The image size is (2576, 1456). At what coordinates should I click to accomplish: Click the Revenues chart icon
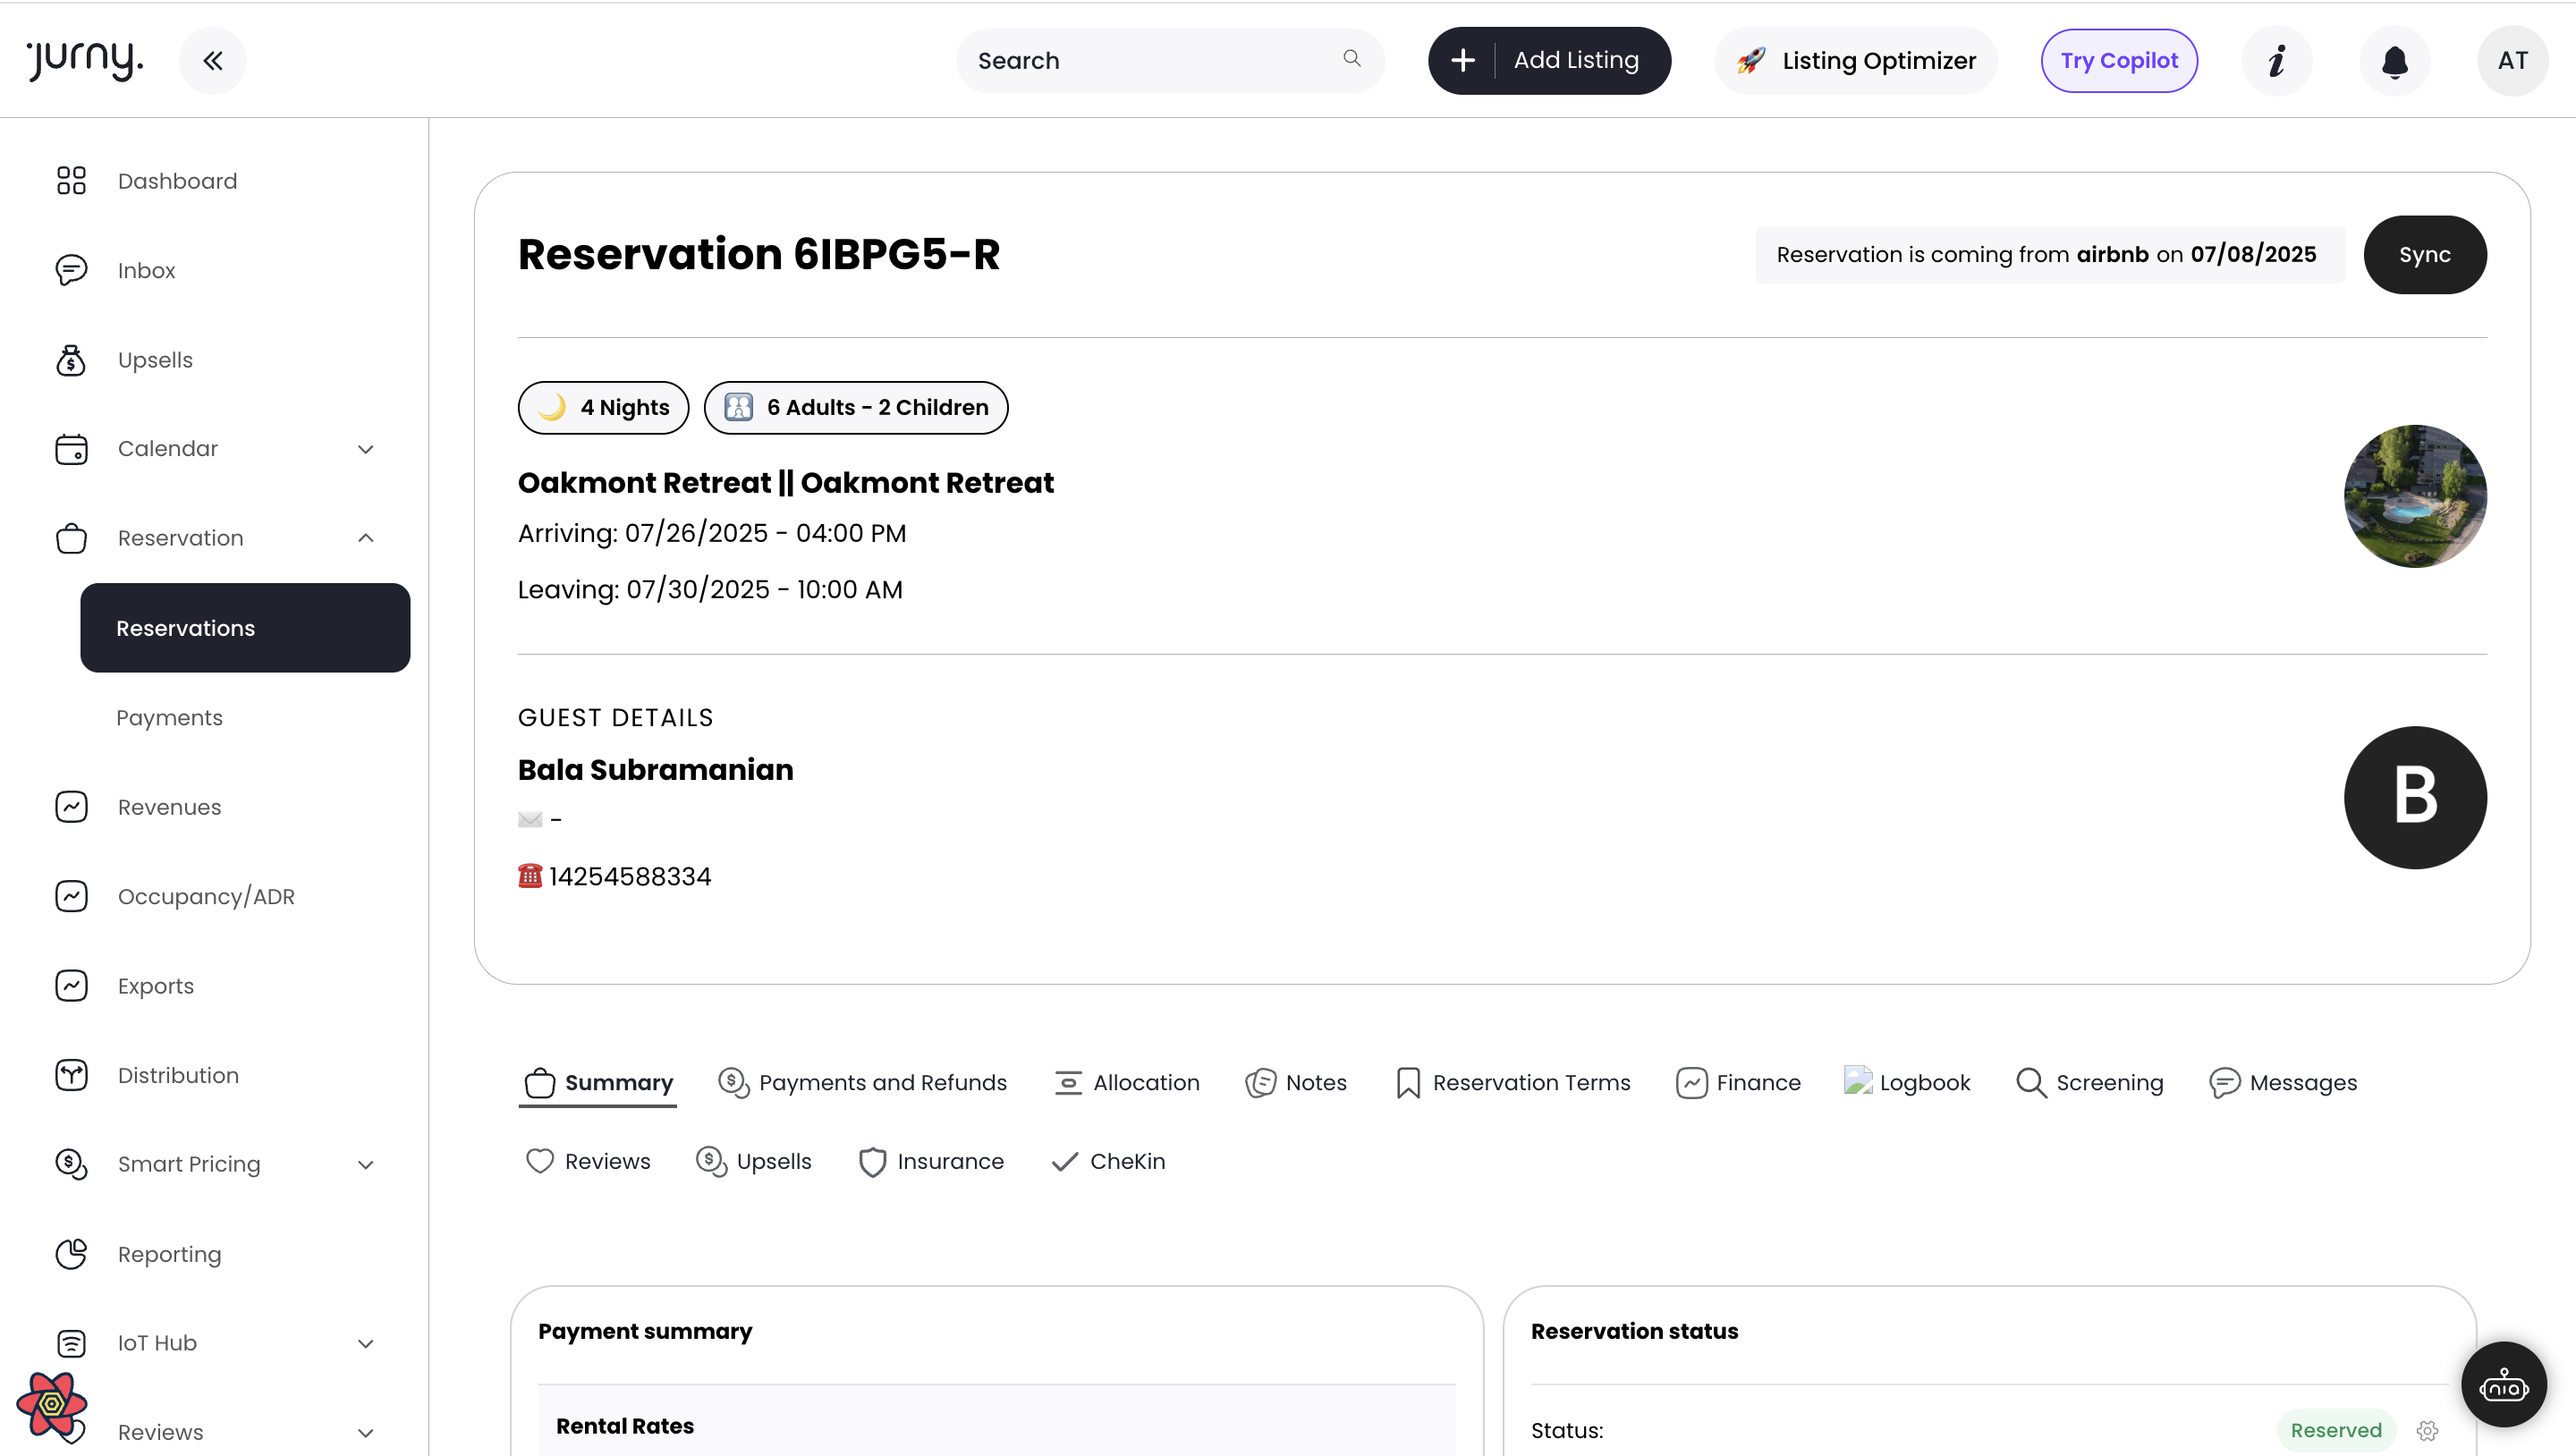point(71,807)
